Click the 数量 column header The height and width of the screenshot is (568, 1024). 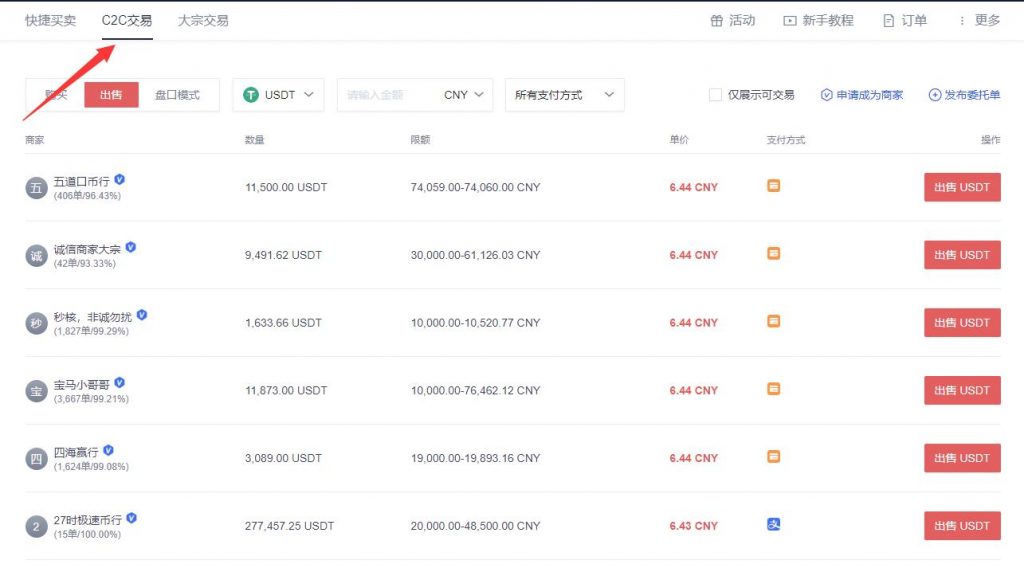(254, 140)
